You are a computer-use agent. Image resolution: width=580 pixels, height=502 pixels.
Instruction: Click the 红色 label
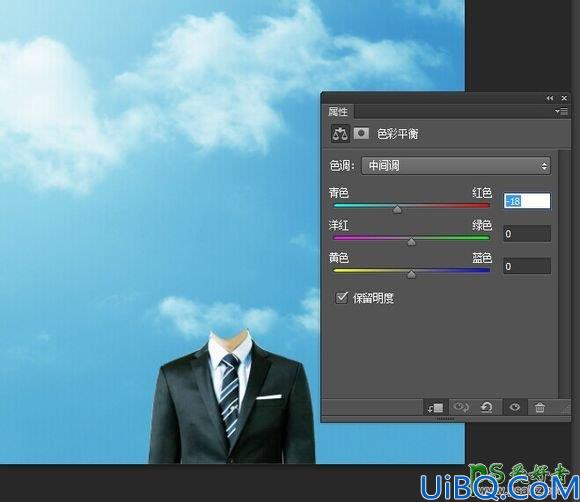[x=482, y=192]
